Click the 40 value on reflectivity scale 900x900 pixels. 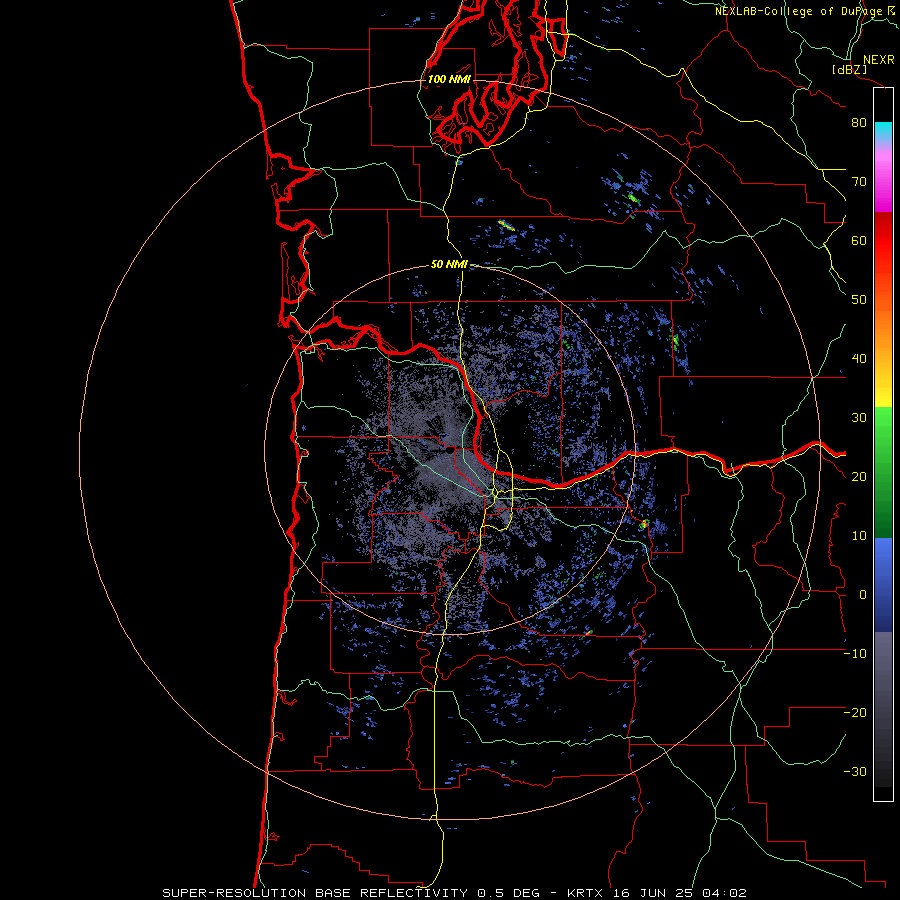pyautogui.click(x=859, y=359)
